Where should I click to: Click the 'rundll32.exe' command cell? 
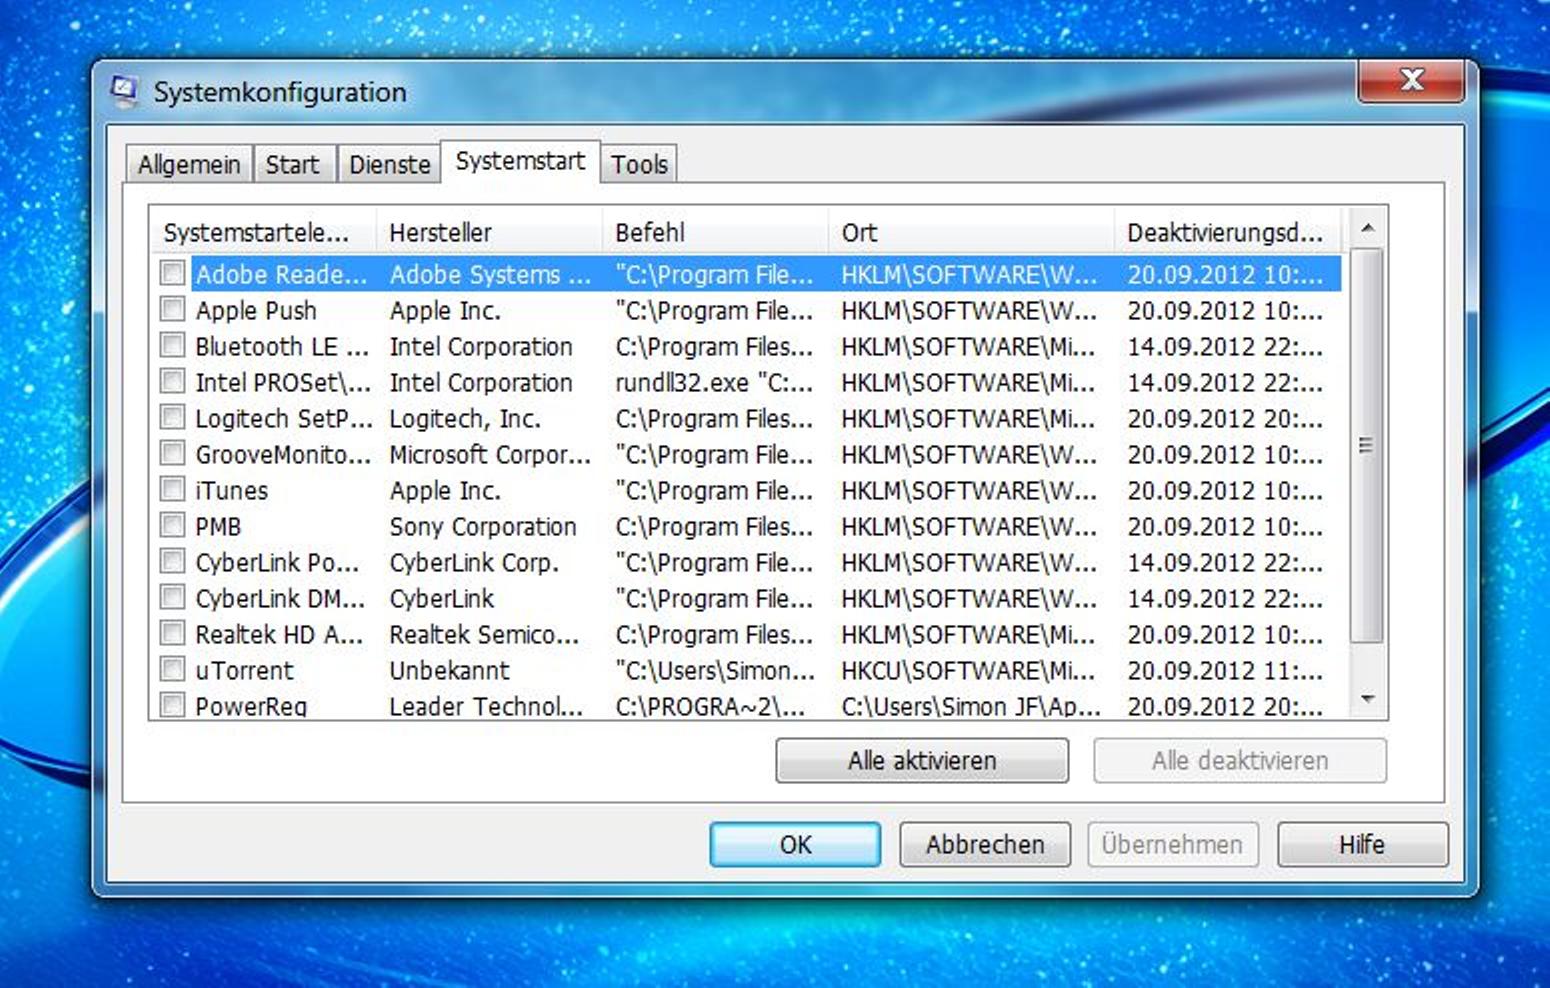pos(714,382)
